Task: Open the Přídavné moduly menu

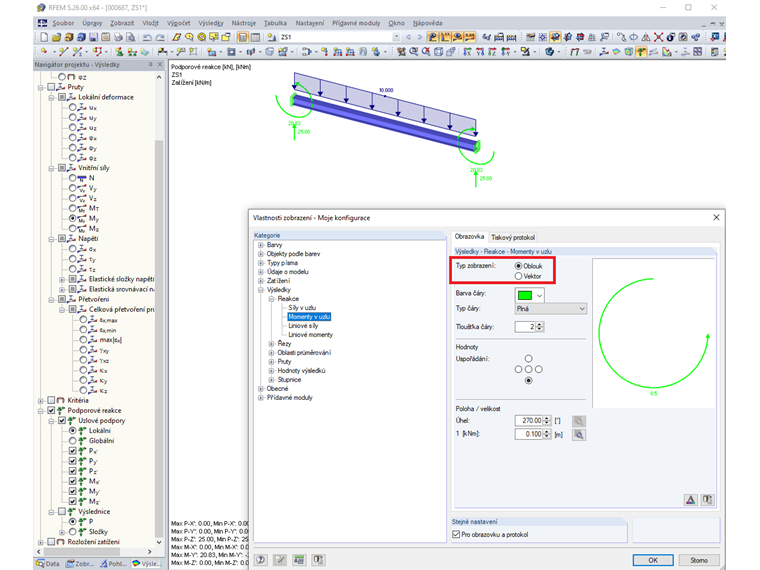Action: click(x=356, y=23)
